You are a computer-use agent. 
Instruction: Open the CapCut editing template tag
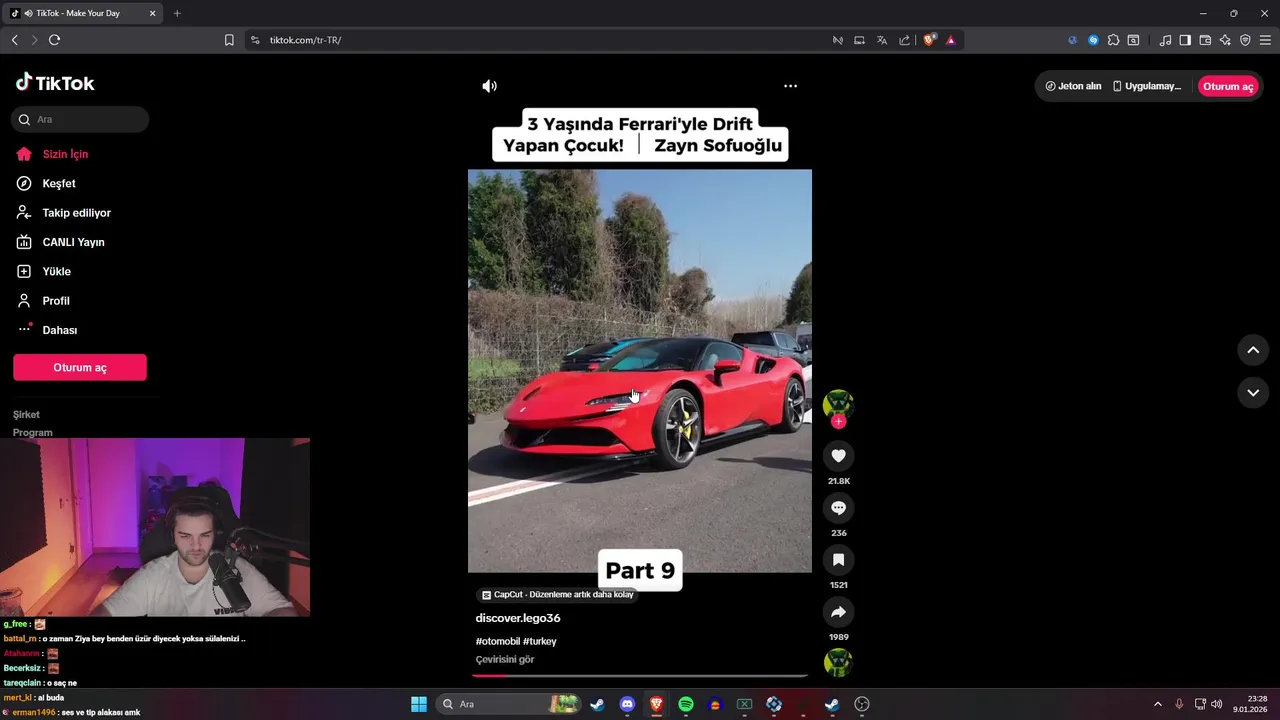557,594
